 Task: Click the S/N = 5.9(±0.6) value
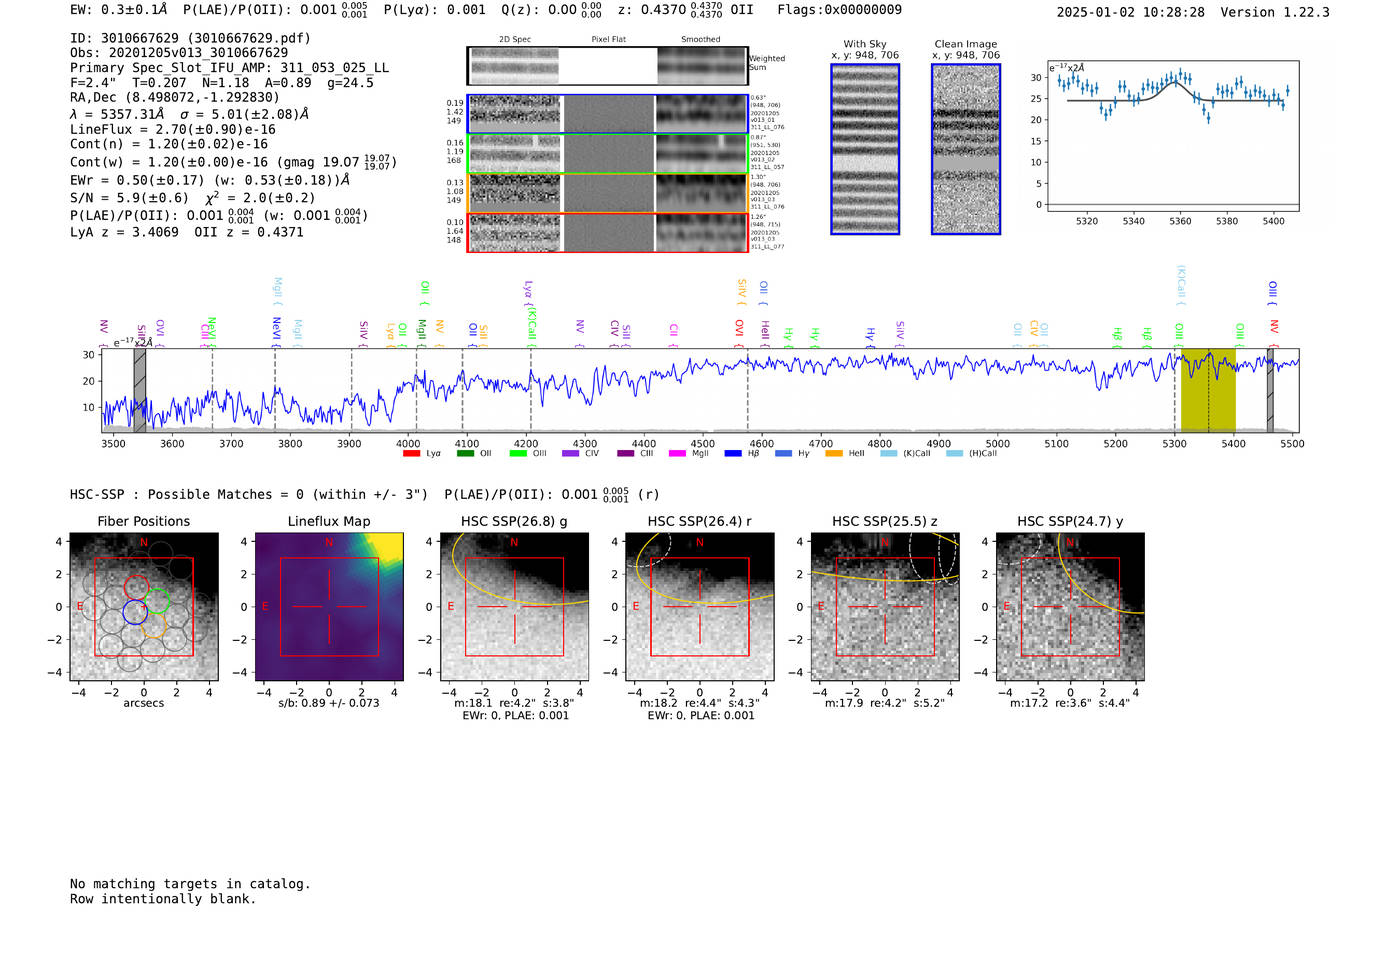coord(129,198)
